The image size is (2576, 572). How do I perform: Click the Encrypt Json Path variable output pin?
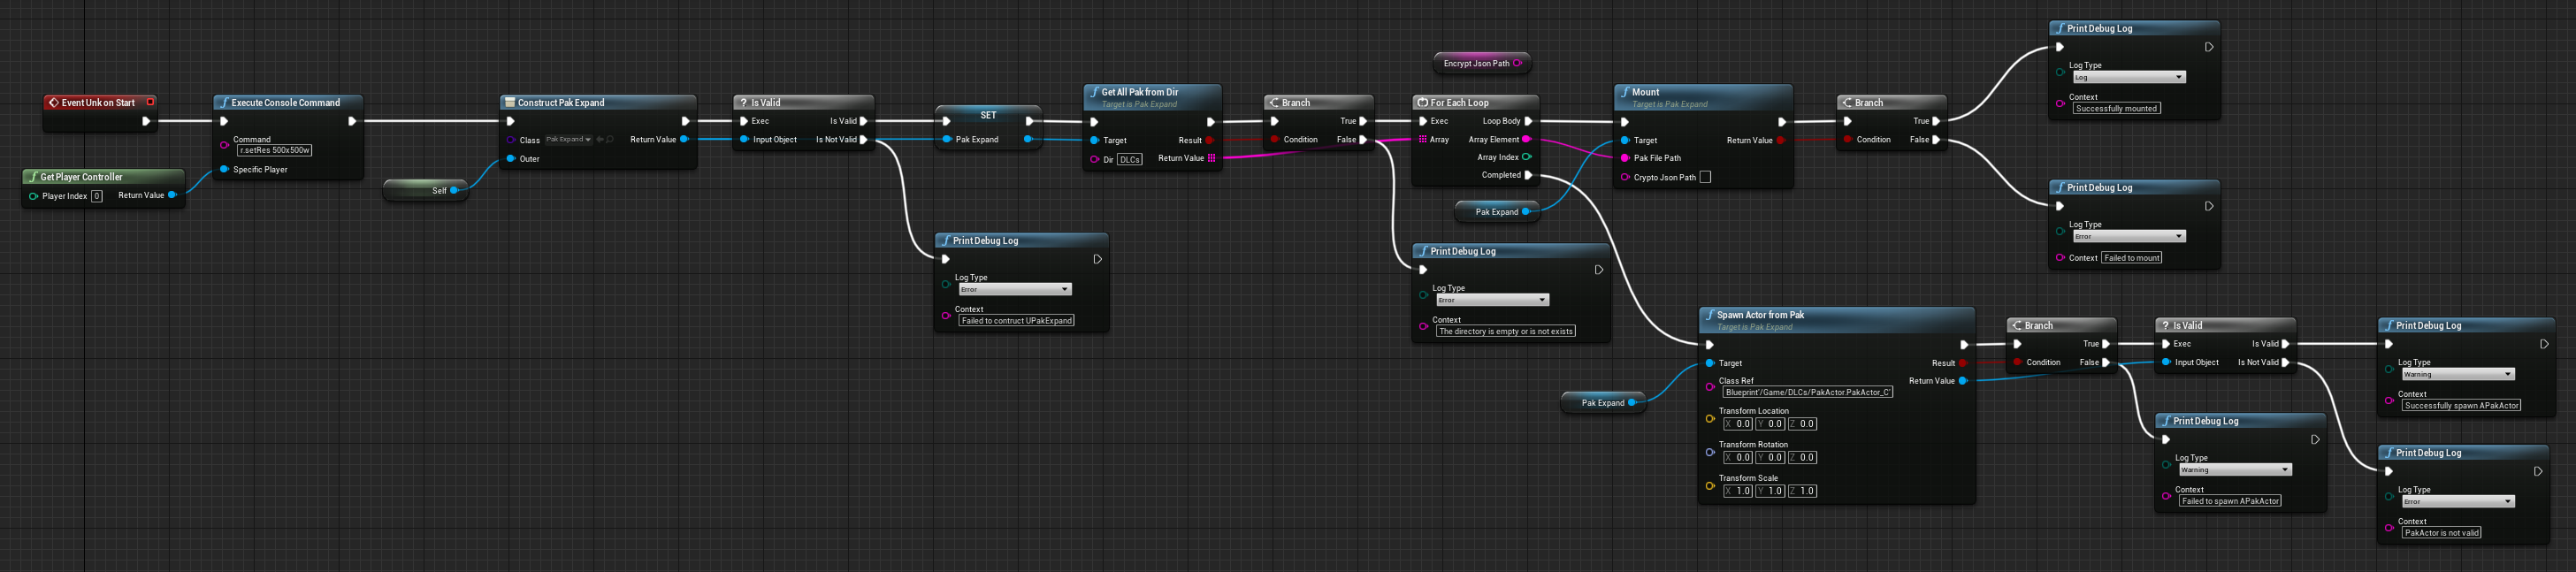click(1517, 63)
